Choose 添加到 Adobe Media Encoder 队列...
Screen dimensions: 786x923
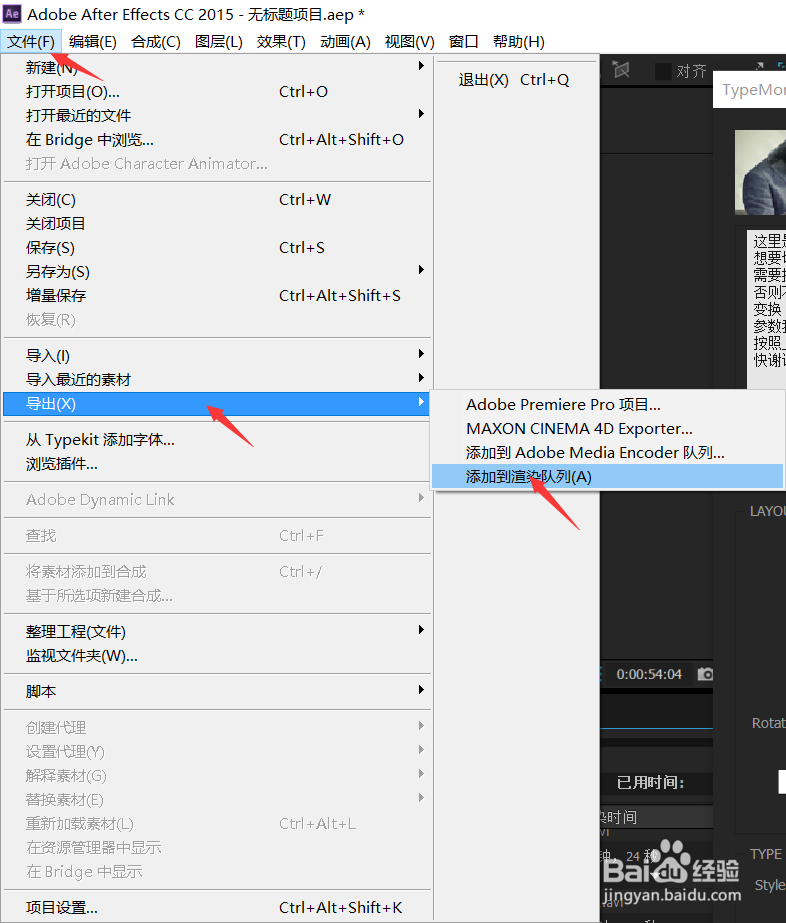(x=608, y=453)
